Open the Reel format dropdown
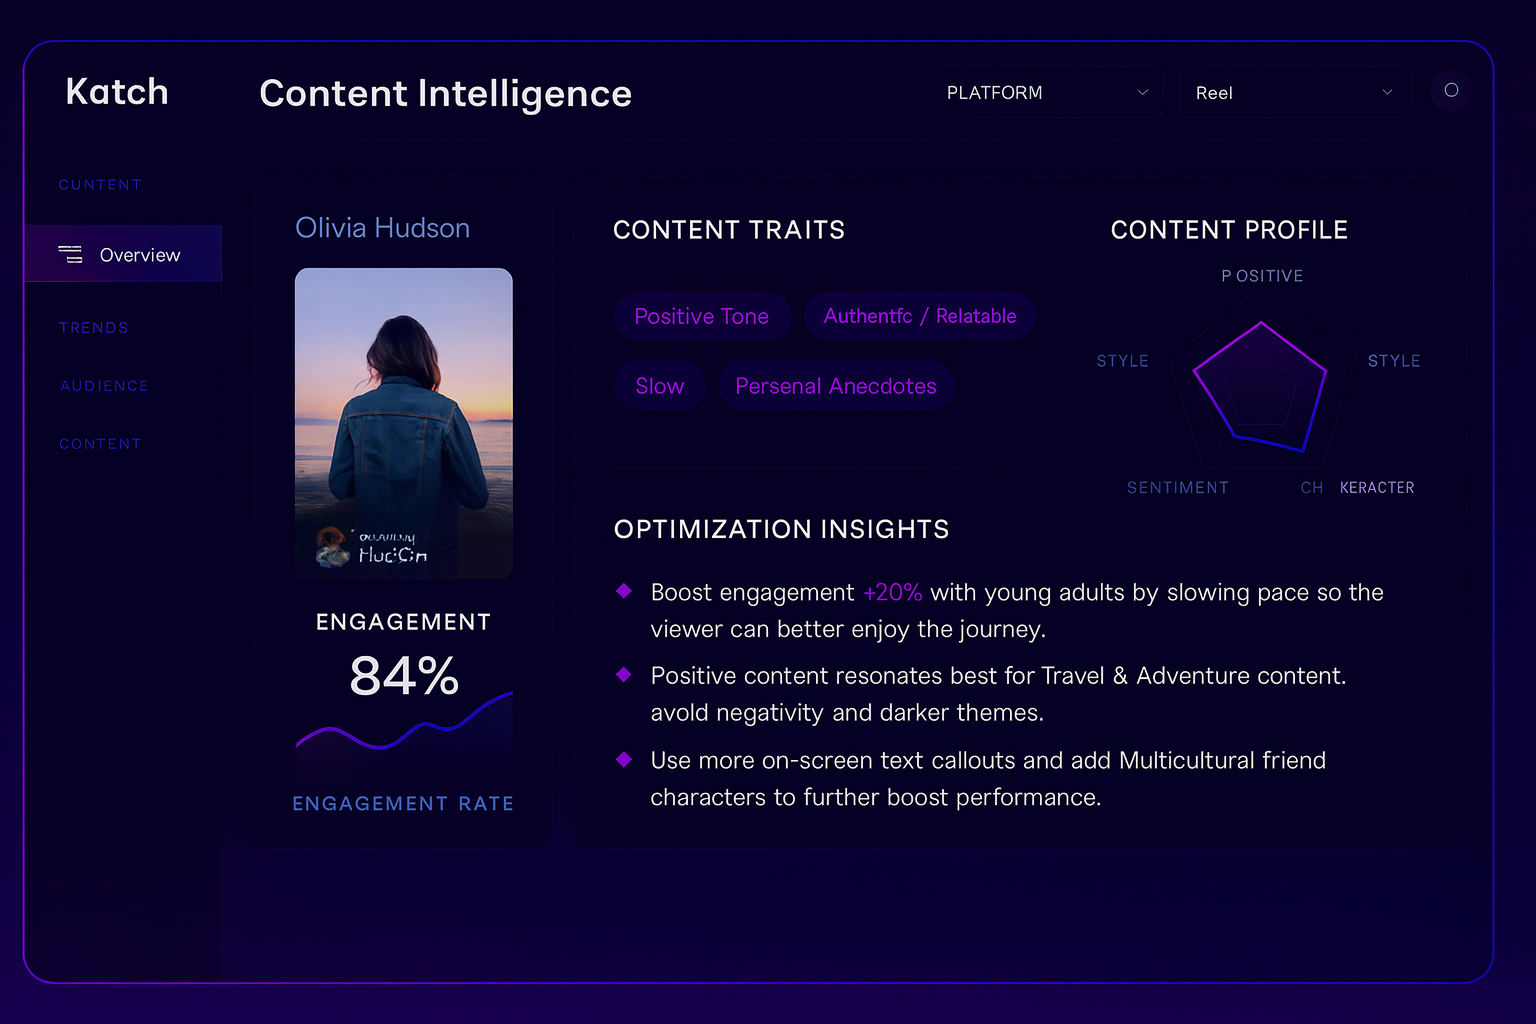1536x1024 pixels. point(1295,92)
